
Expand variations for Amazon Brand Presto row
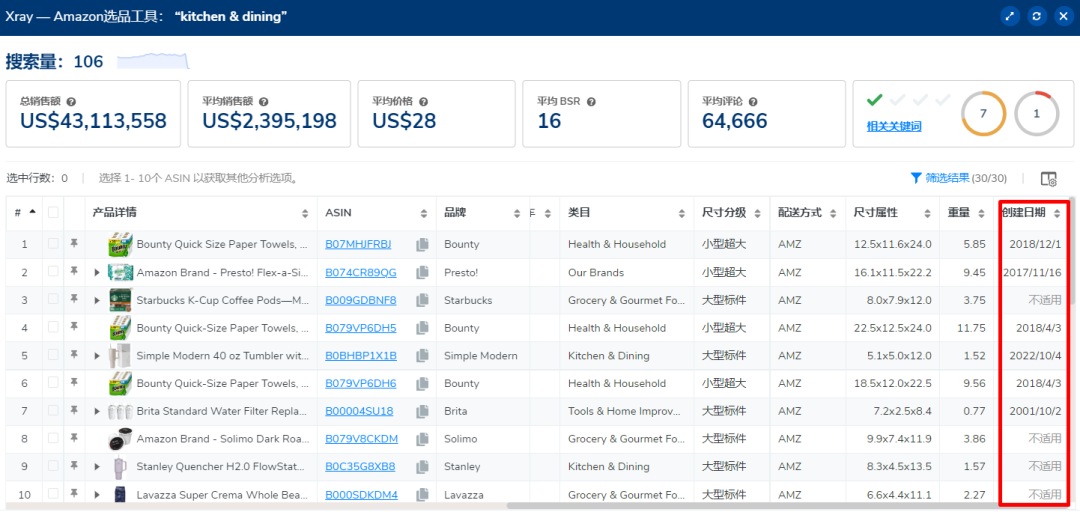tap(97, 272)
